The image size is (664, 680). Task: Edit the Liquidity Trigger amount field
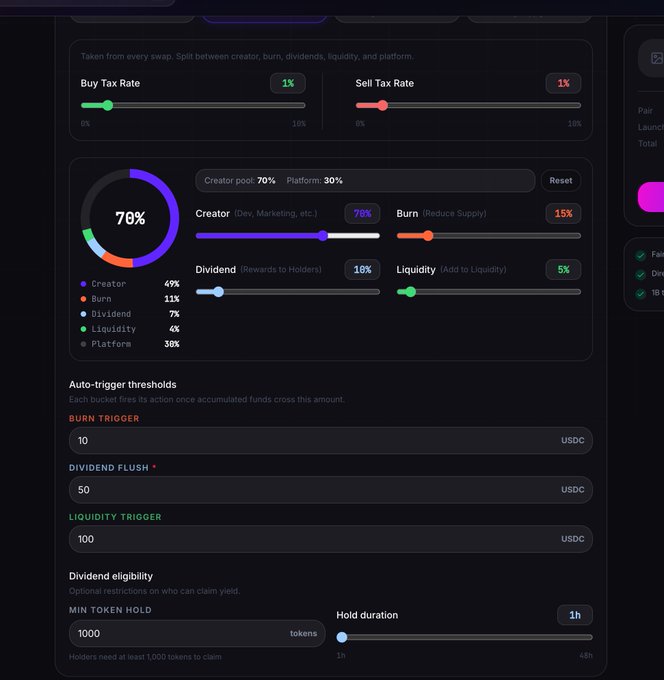[330, 539]
